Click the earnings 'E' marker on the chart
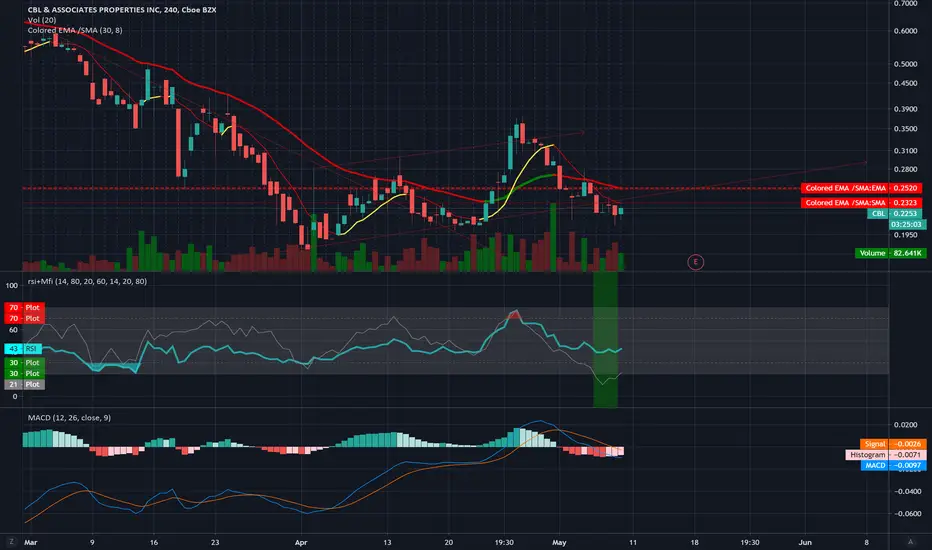 coord(695,262)
